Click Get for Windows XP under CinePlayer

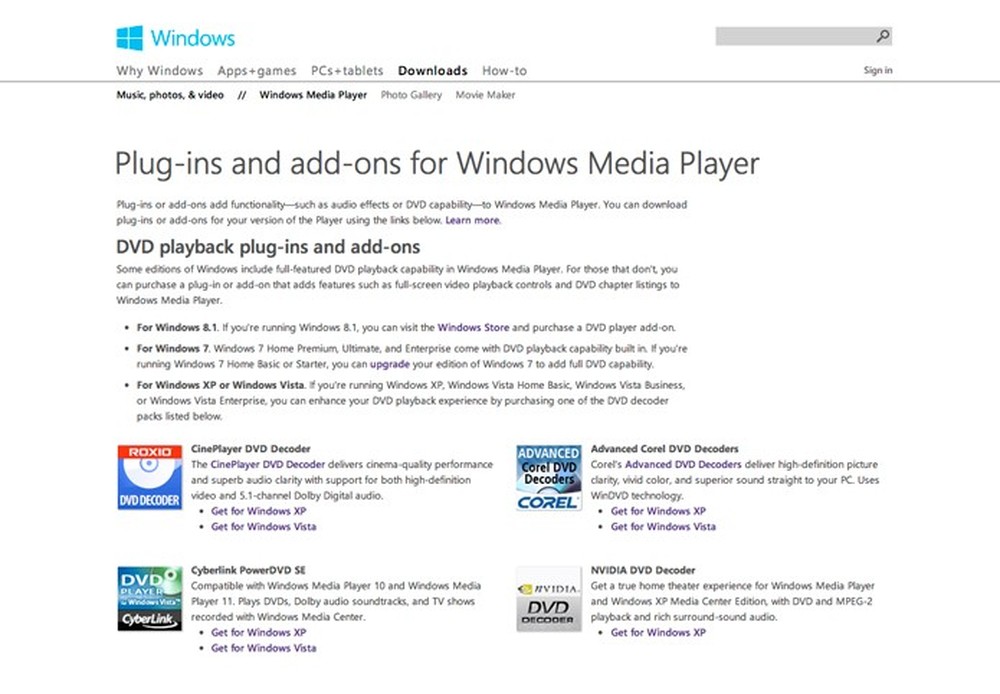click(x=259, y=511)
